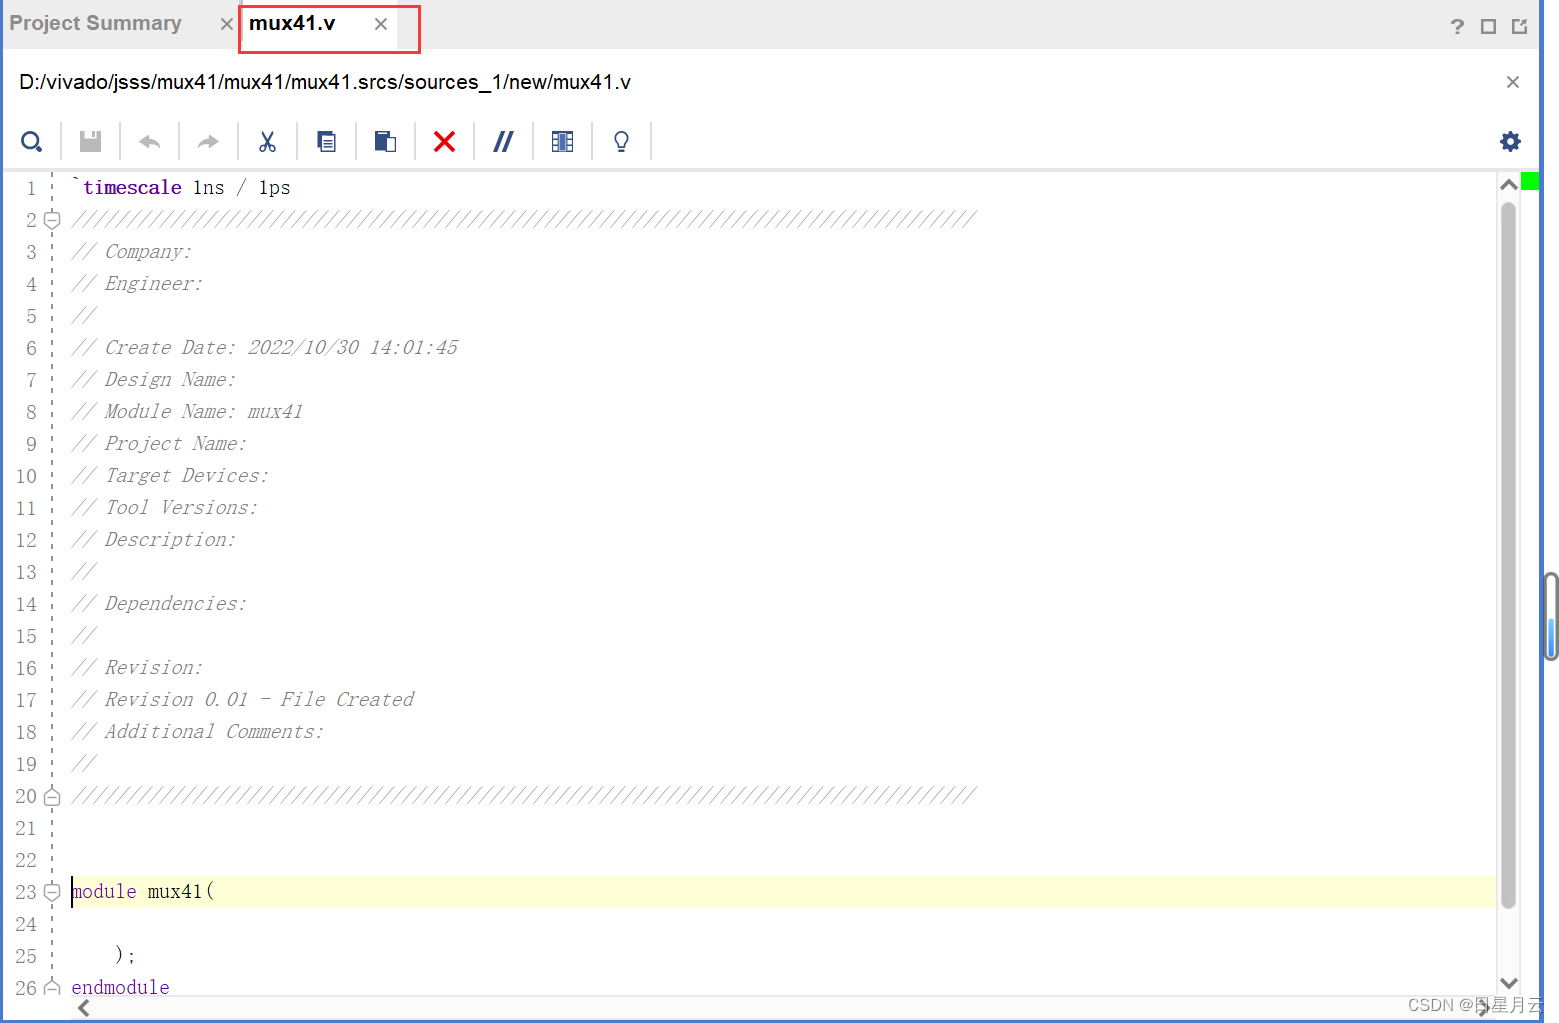Click scroll down arrow of vertical scrollbar
Viewport: 1559px width, 1023px height.
(x=1509, y=983)
